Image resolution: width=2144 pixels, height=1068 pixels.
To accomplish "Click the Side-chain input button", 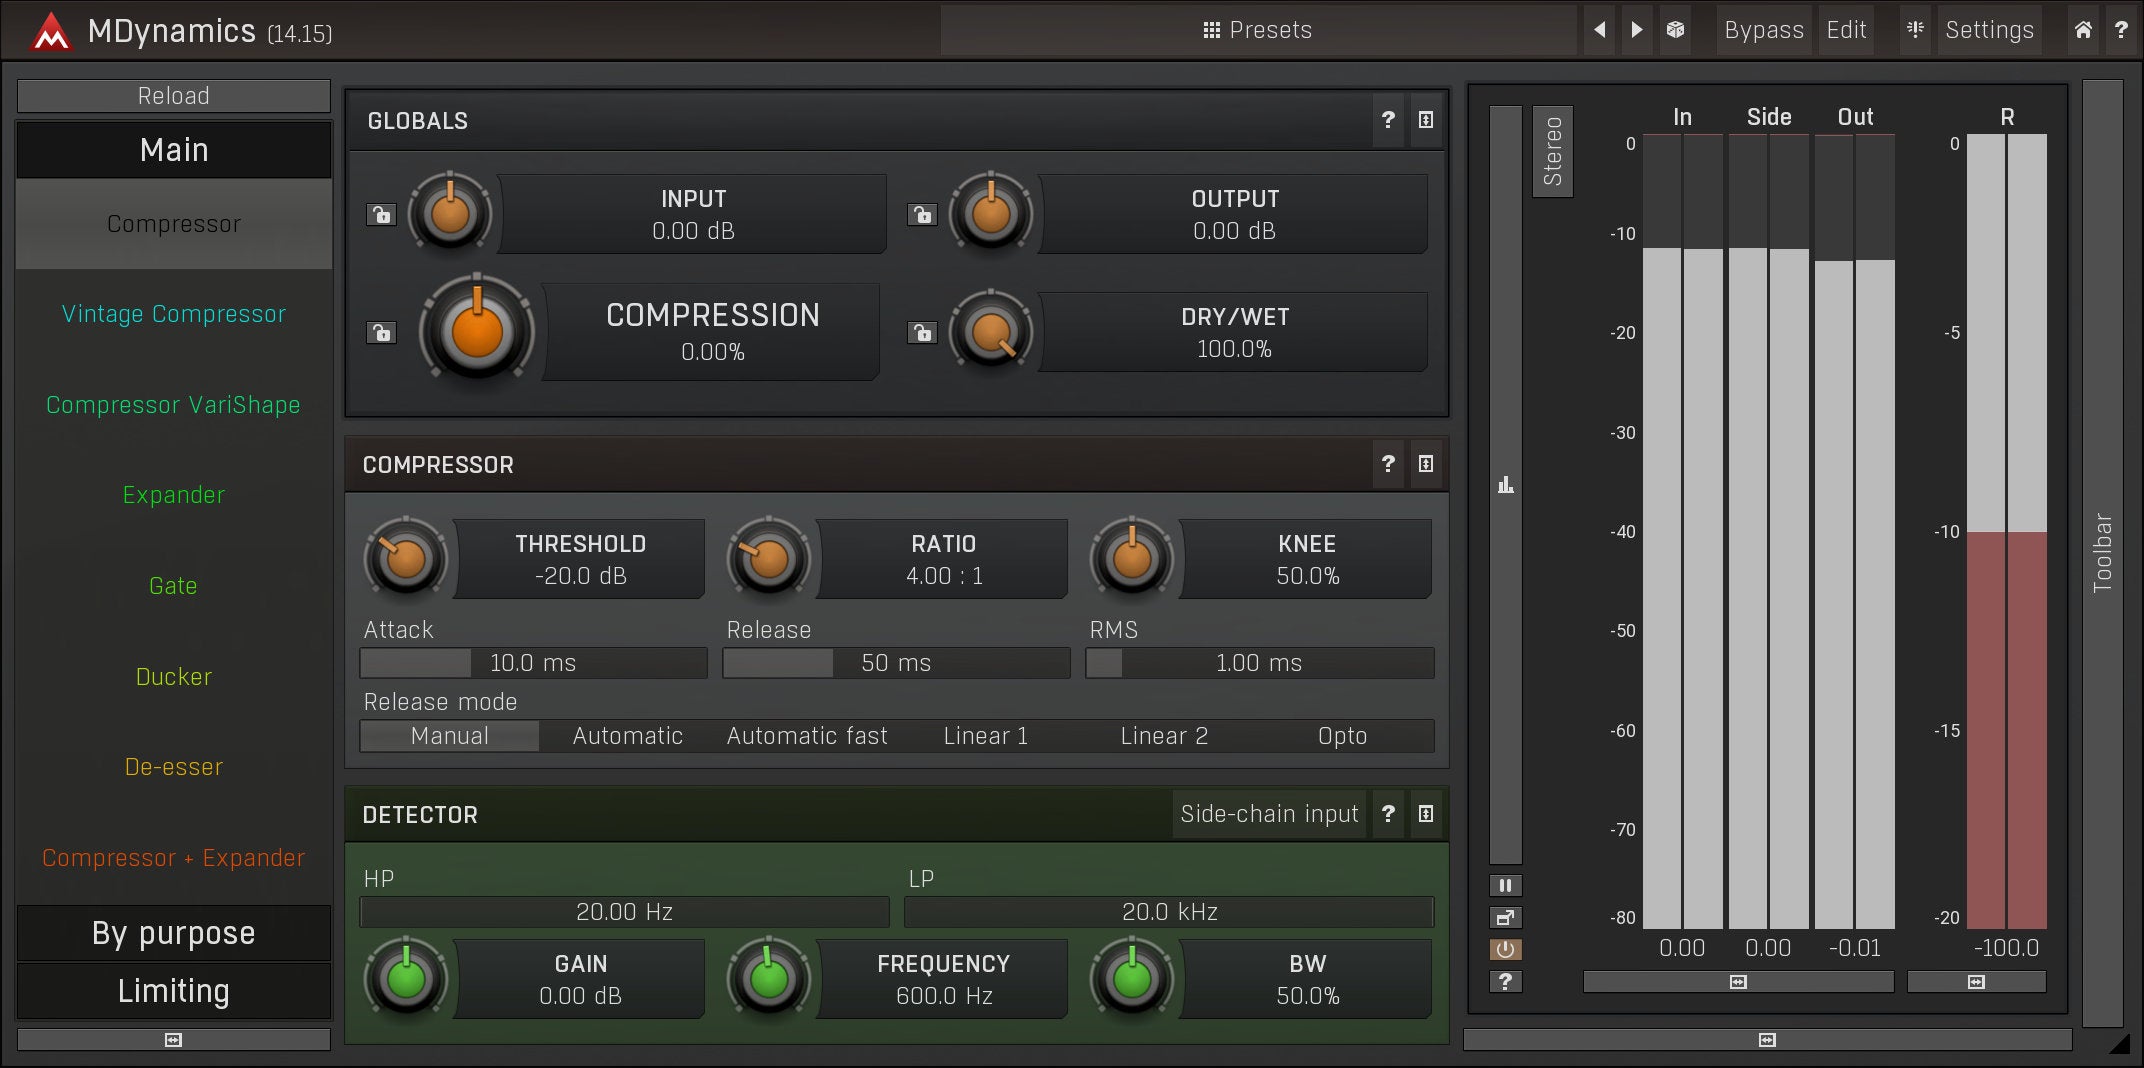I will click(1269, 814).
